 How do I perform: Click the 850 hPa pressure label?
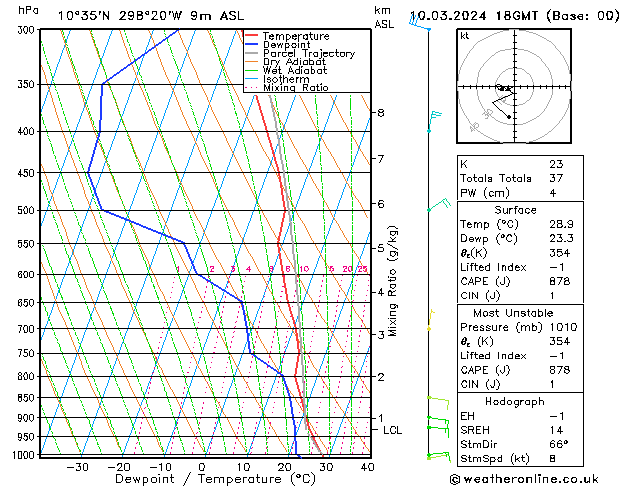pos(28,398)
